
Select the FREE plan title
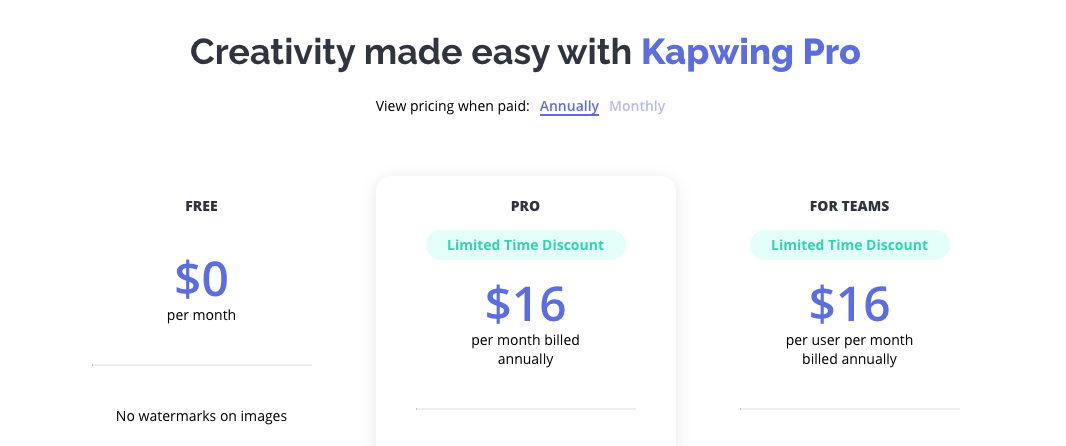pos(201,207)
